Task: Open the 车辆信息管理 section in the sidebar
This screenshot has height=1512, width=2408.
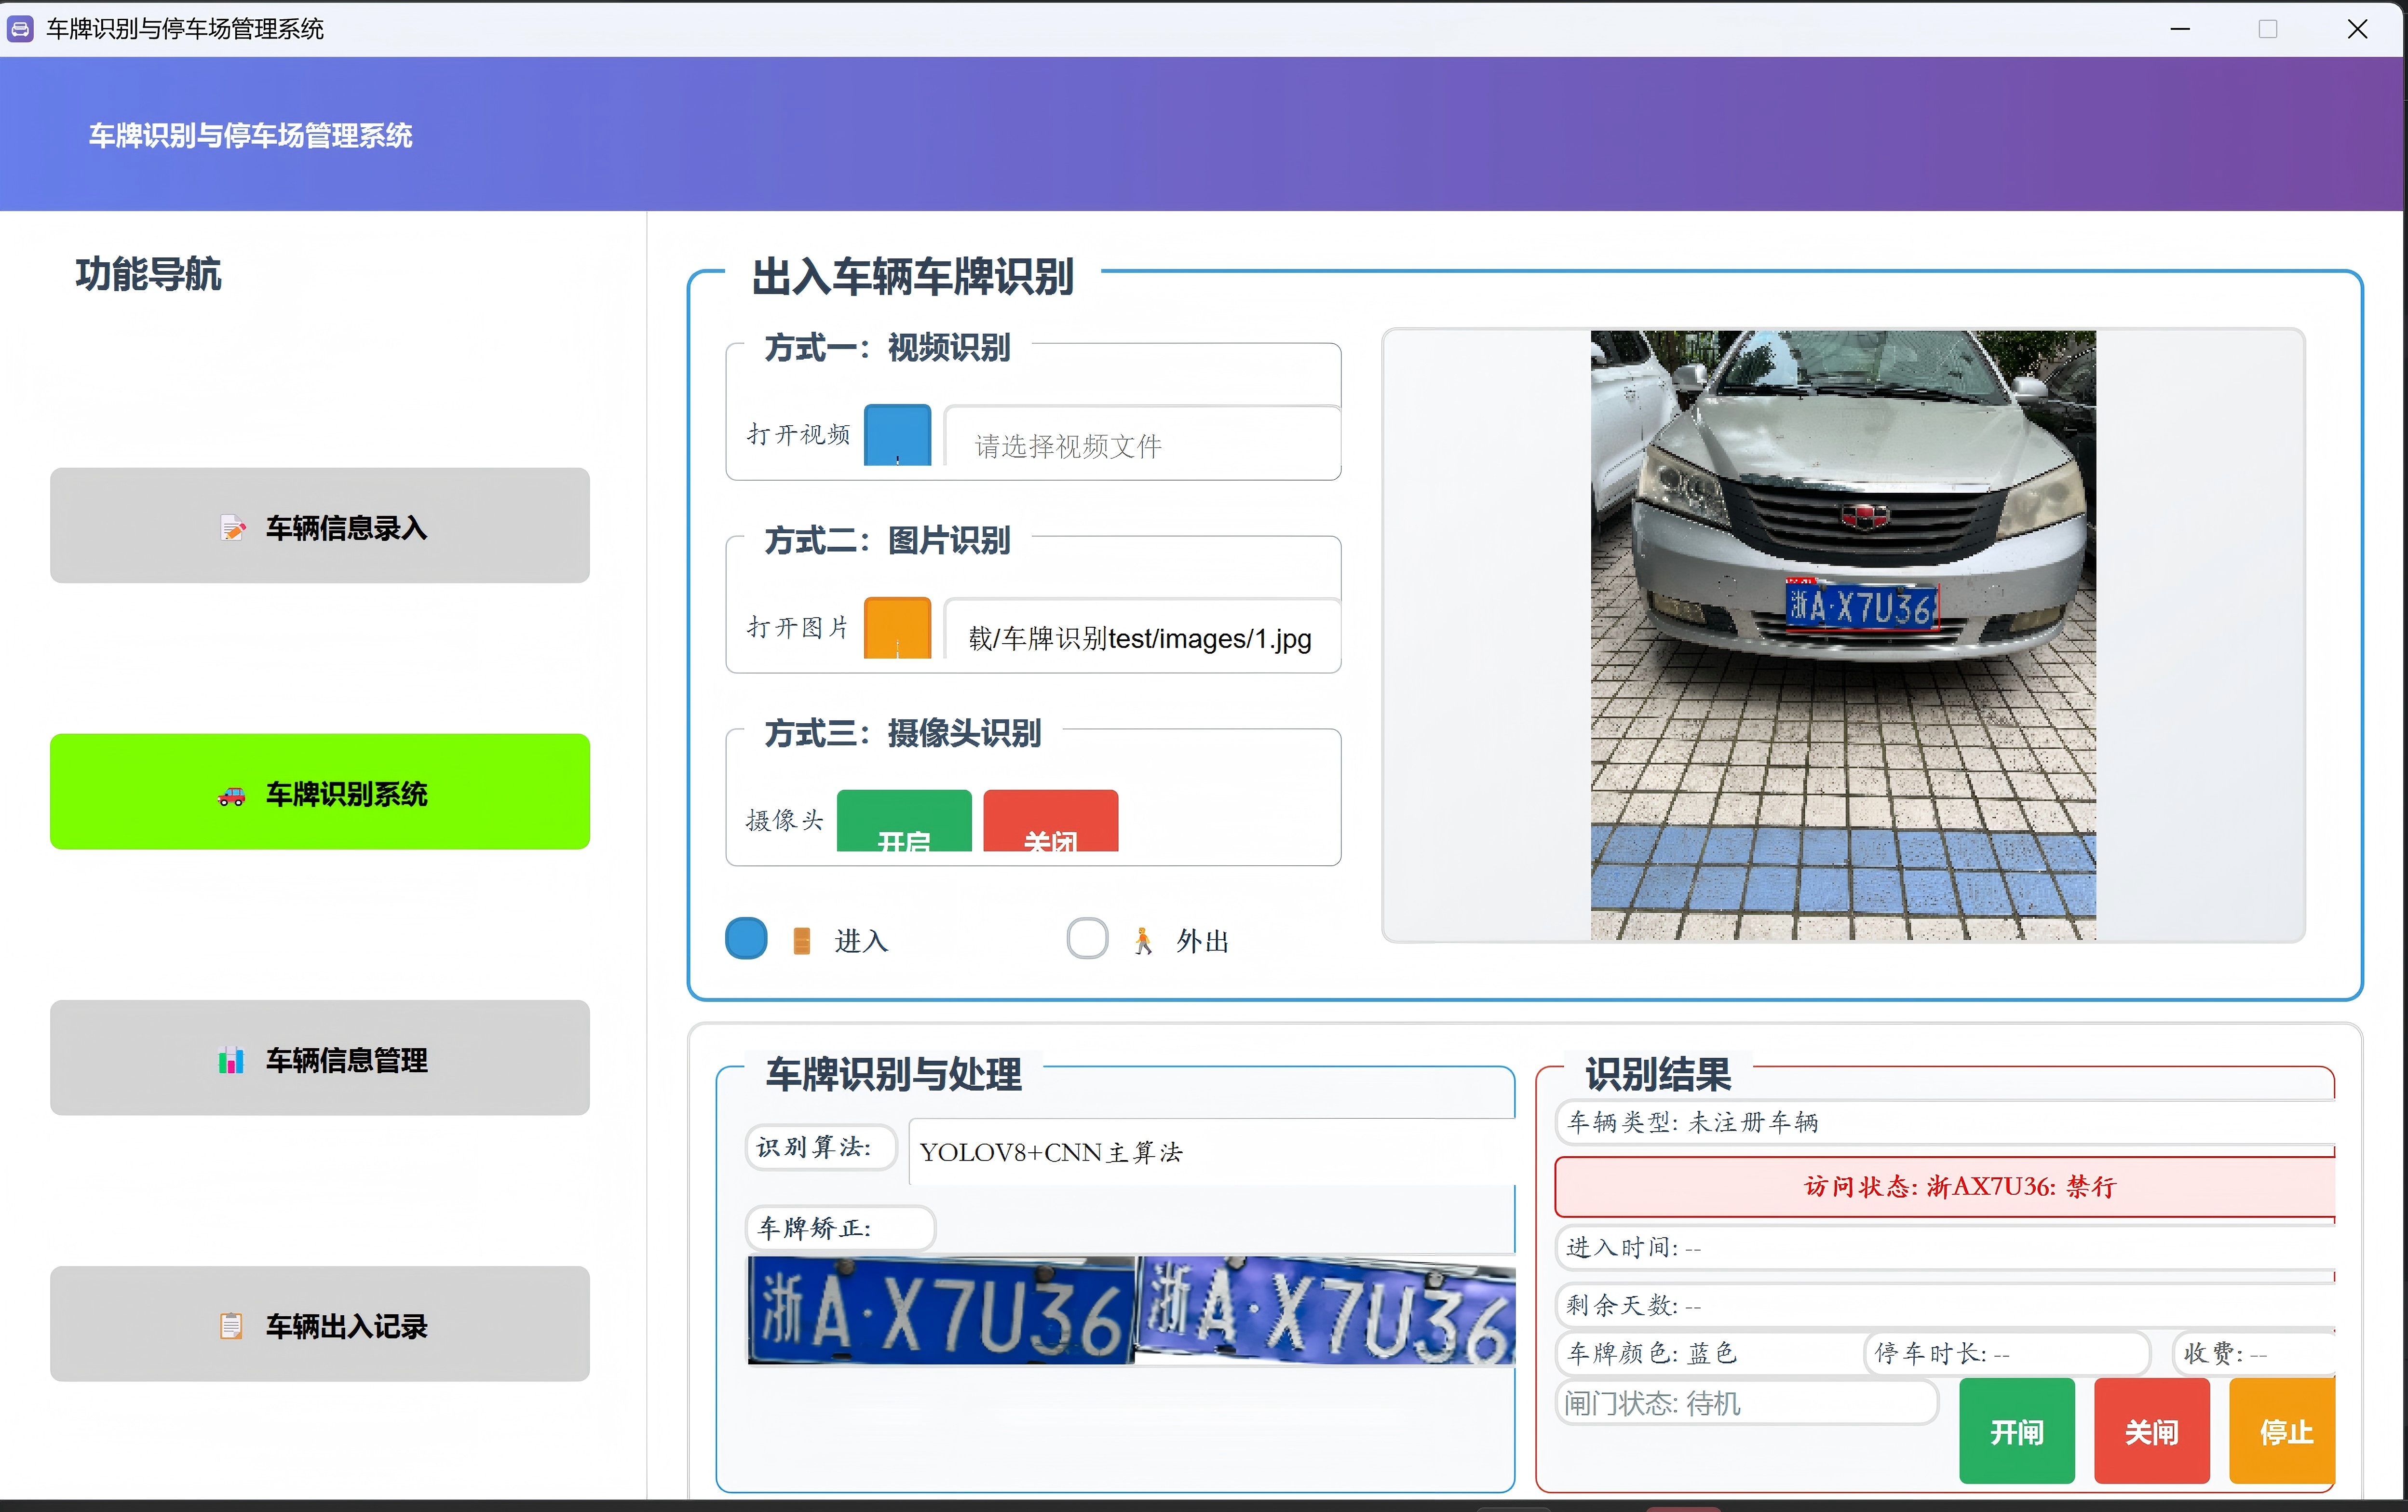Action: point(319,1058)
